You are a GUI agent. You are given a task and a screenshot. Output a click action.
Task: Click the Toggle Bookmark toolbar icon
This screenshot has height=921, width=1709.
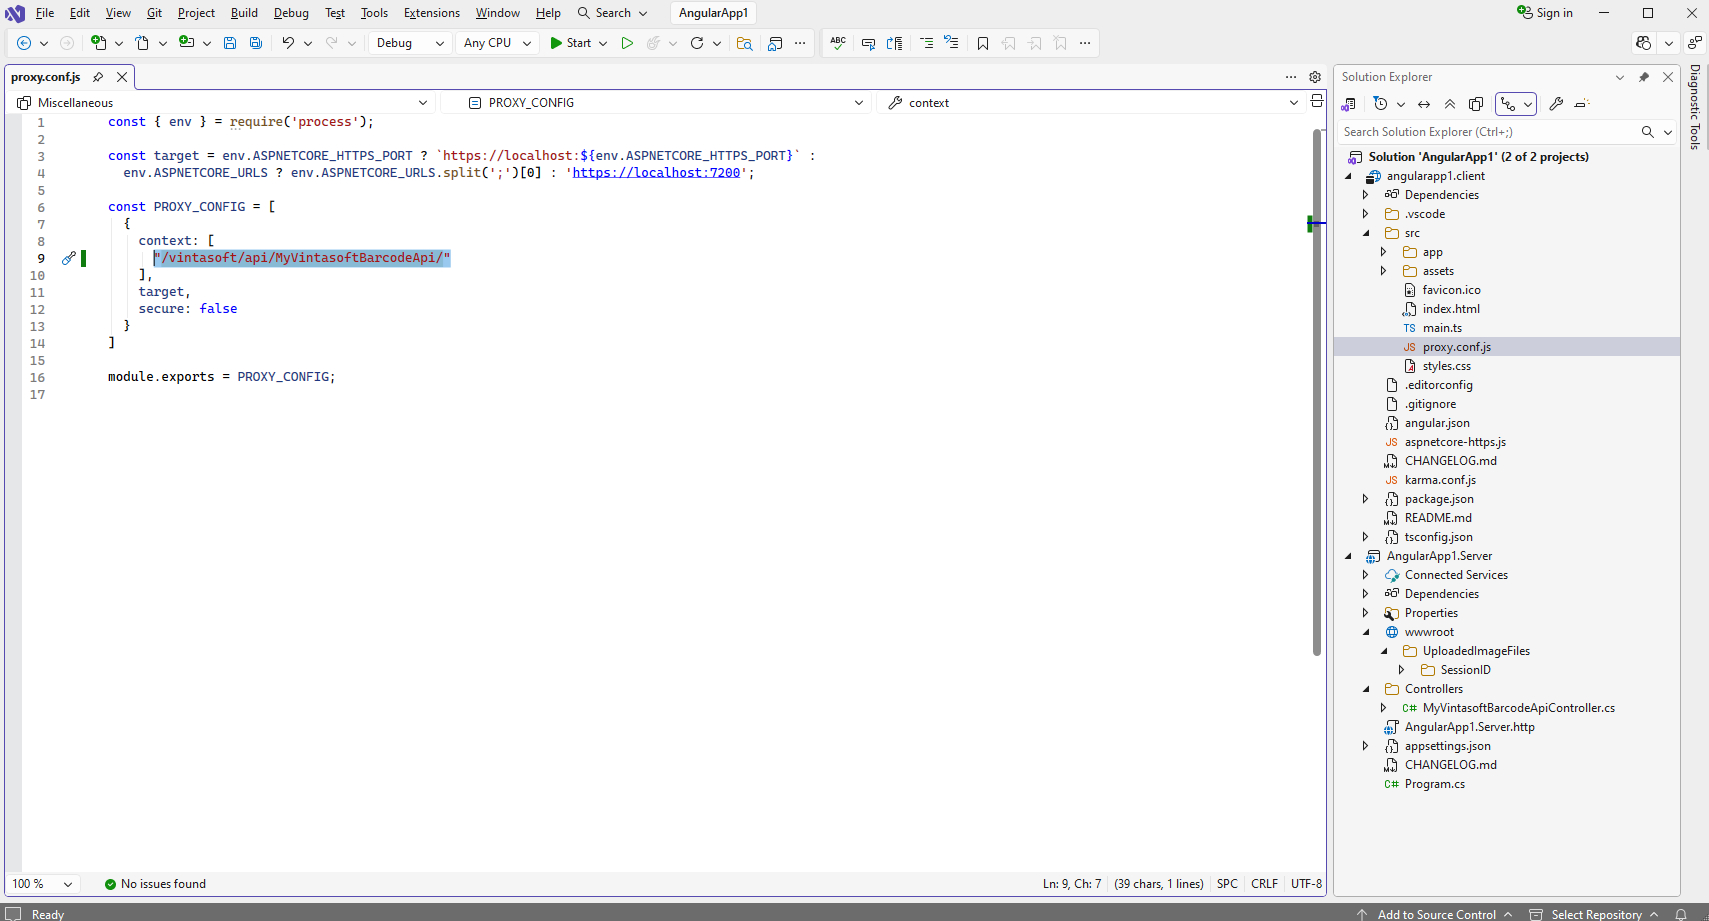[x=983, y=43]
